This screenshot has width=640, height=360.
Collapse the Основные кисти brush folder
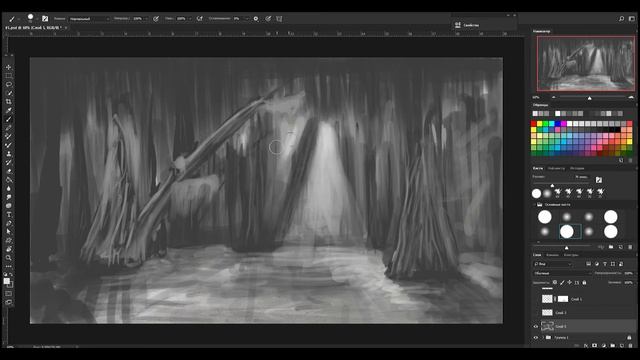tap(534, 204)
